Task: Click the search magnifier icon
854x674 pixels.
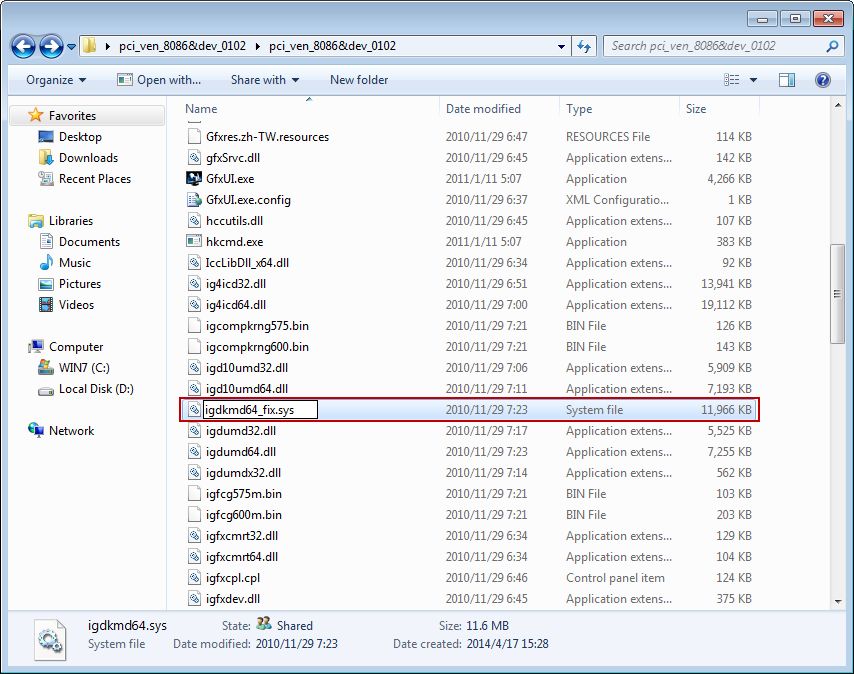Action: click(832, 46)
